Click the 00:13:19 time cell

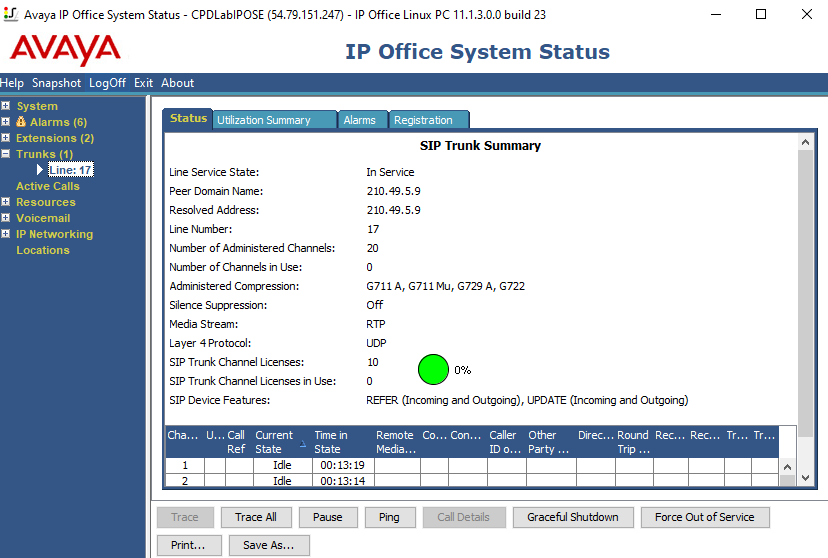click(x=343, y=465)
